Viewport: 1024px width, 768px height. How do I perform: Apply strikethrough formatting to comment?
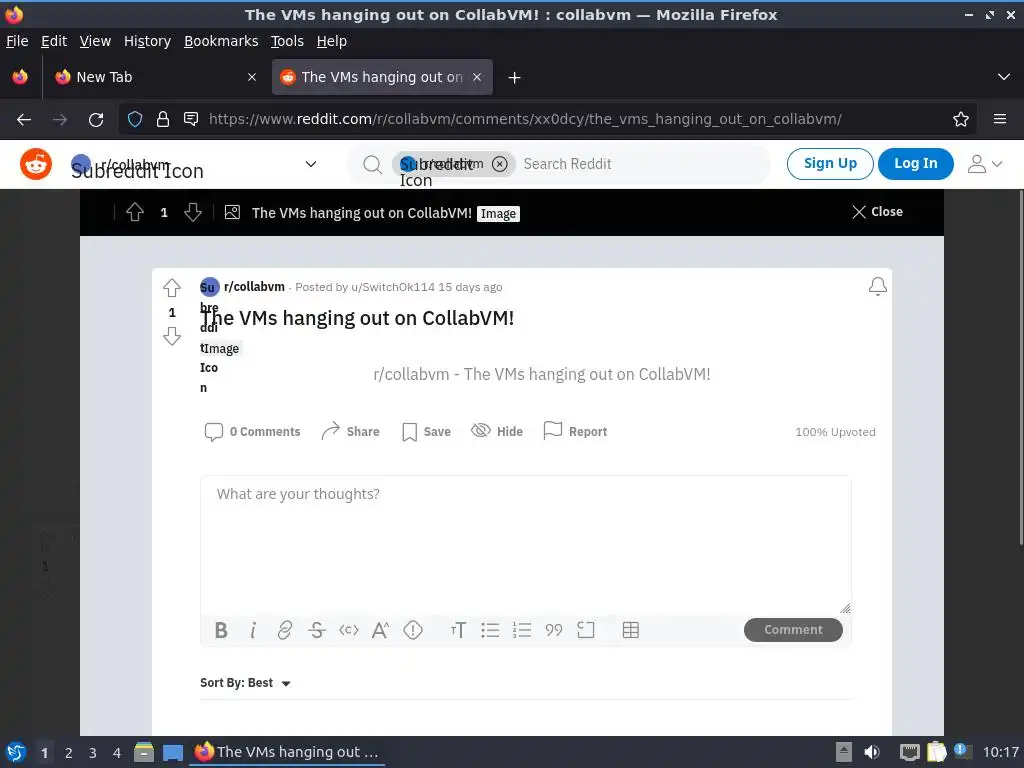pyautogui.click(x=317, y=630)
